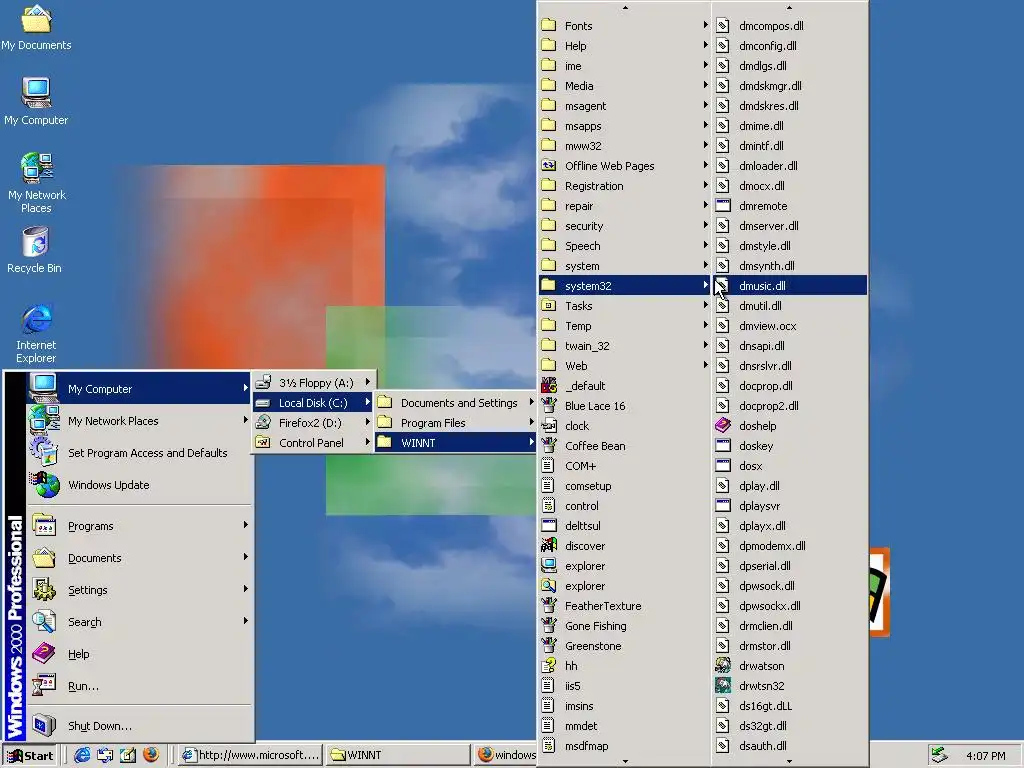Select Windows Update in Start menu
The height and width of the screenshot is (768, 1024).
pyautogui.click(x=138, y=485)
